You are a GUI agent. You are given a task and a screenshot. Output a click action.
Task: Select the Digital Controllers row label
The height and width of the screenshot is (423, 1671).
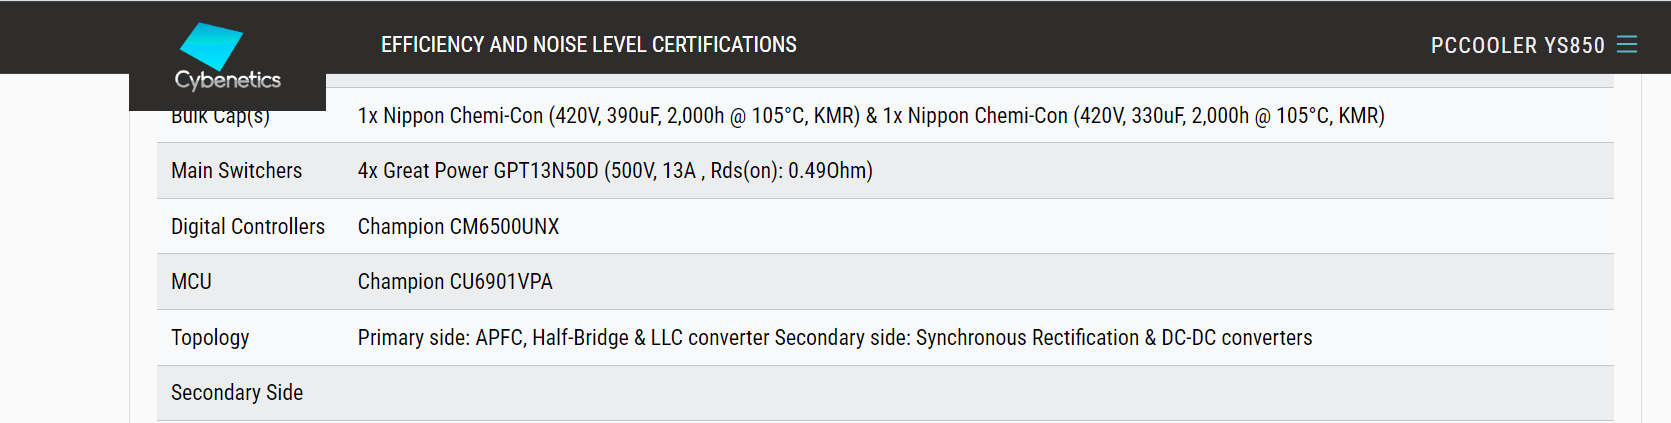point(247,227)
